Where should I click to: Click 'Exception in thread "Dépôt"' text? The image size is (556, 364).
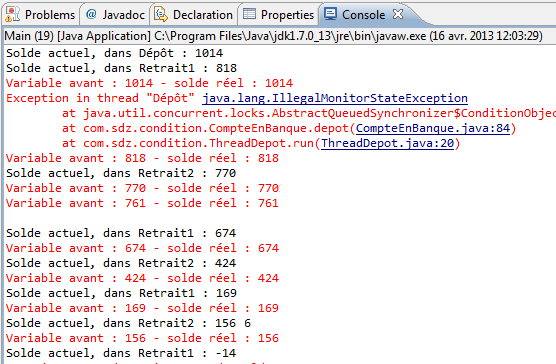100,98
